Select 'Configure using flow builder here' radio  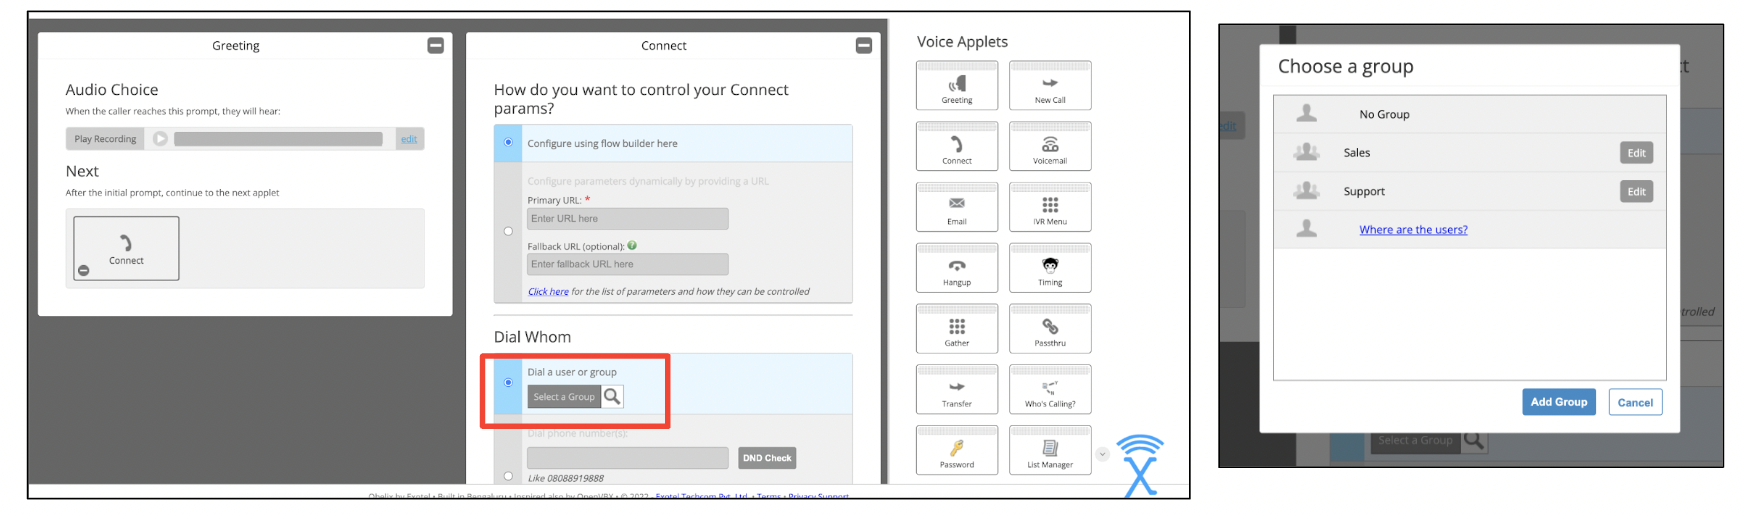508,143
